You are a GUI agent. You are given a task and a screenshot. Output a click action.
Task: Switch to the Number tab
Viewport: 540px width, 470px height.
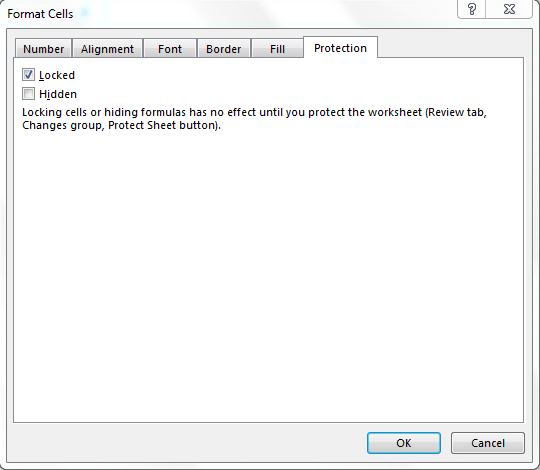tap(43, 49)
